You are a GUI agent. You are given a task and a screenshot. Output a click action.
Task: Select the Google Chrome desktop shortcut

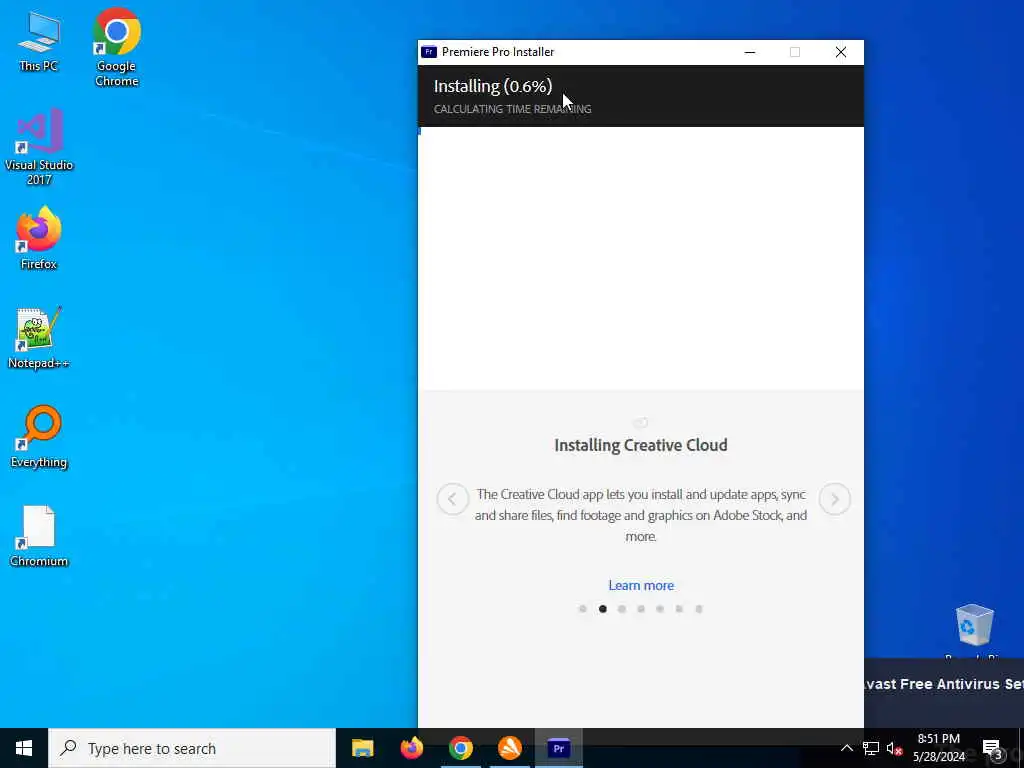point(116,48)
